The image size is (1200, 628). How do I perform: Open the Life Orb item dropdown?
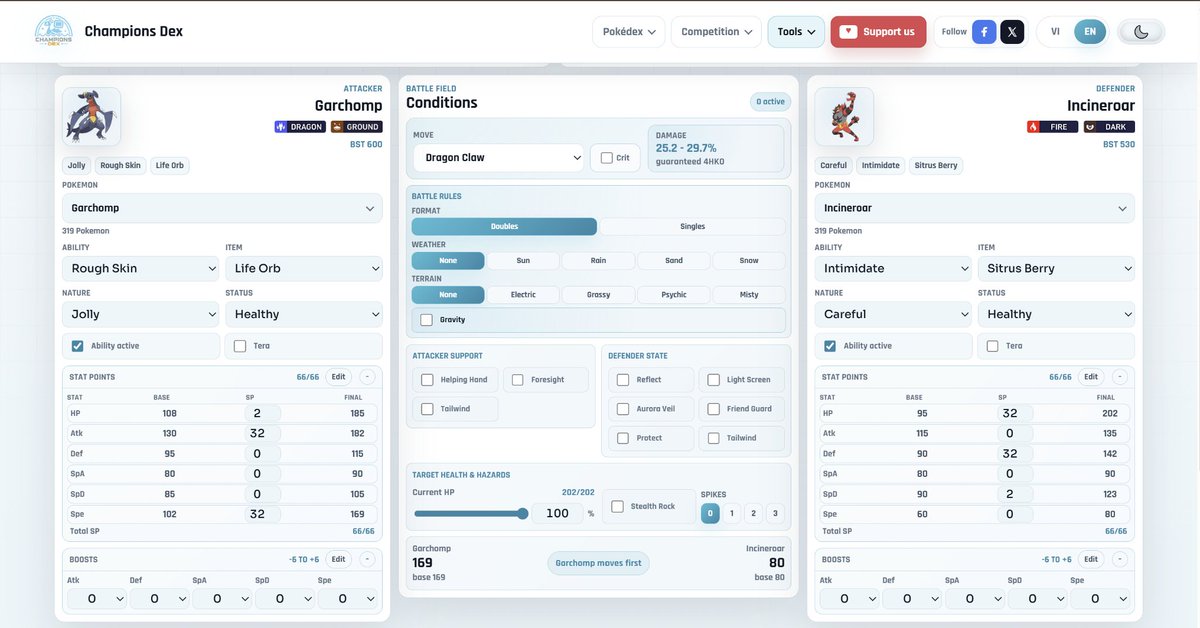point(304,268)
